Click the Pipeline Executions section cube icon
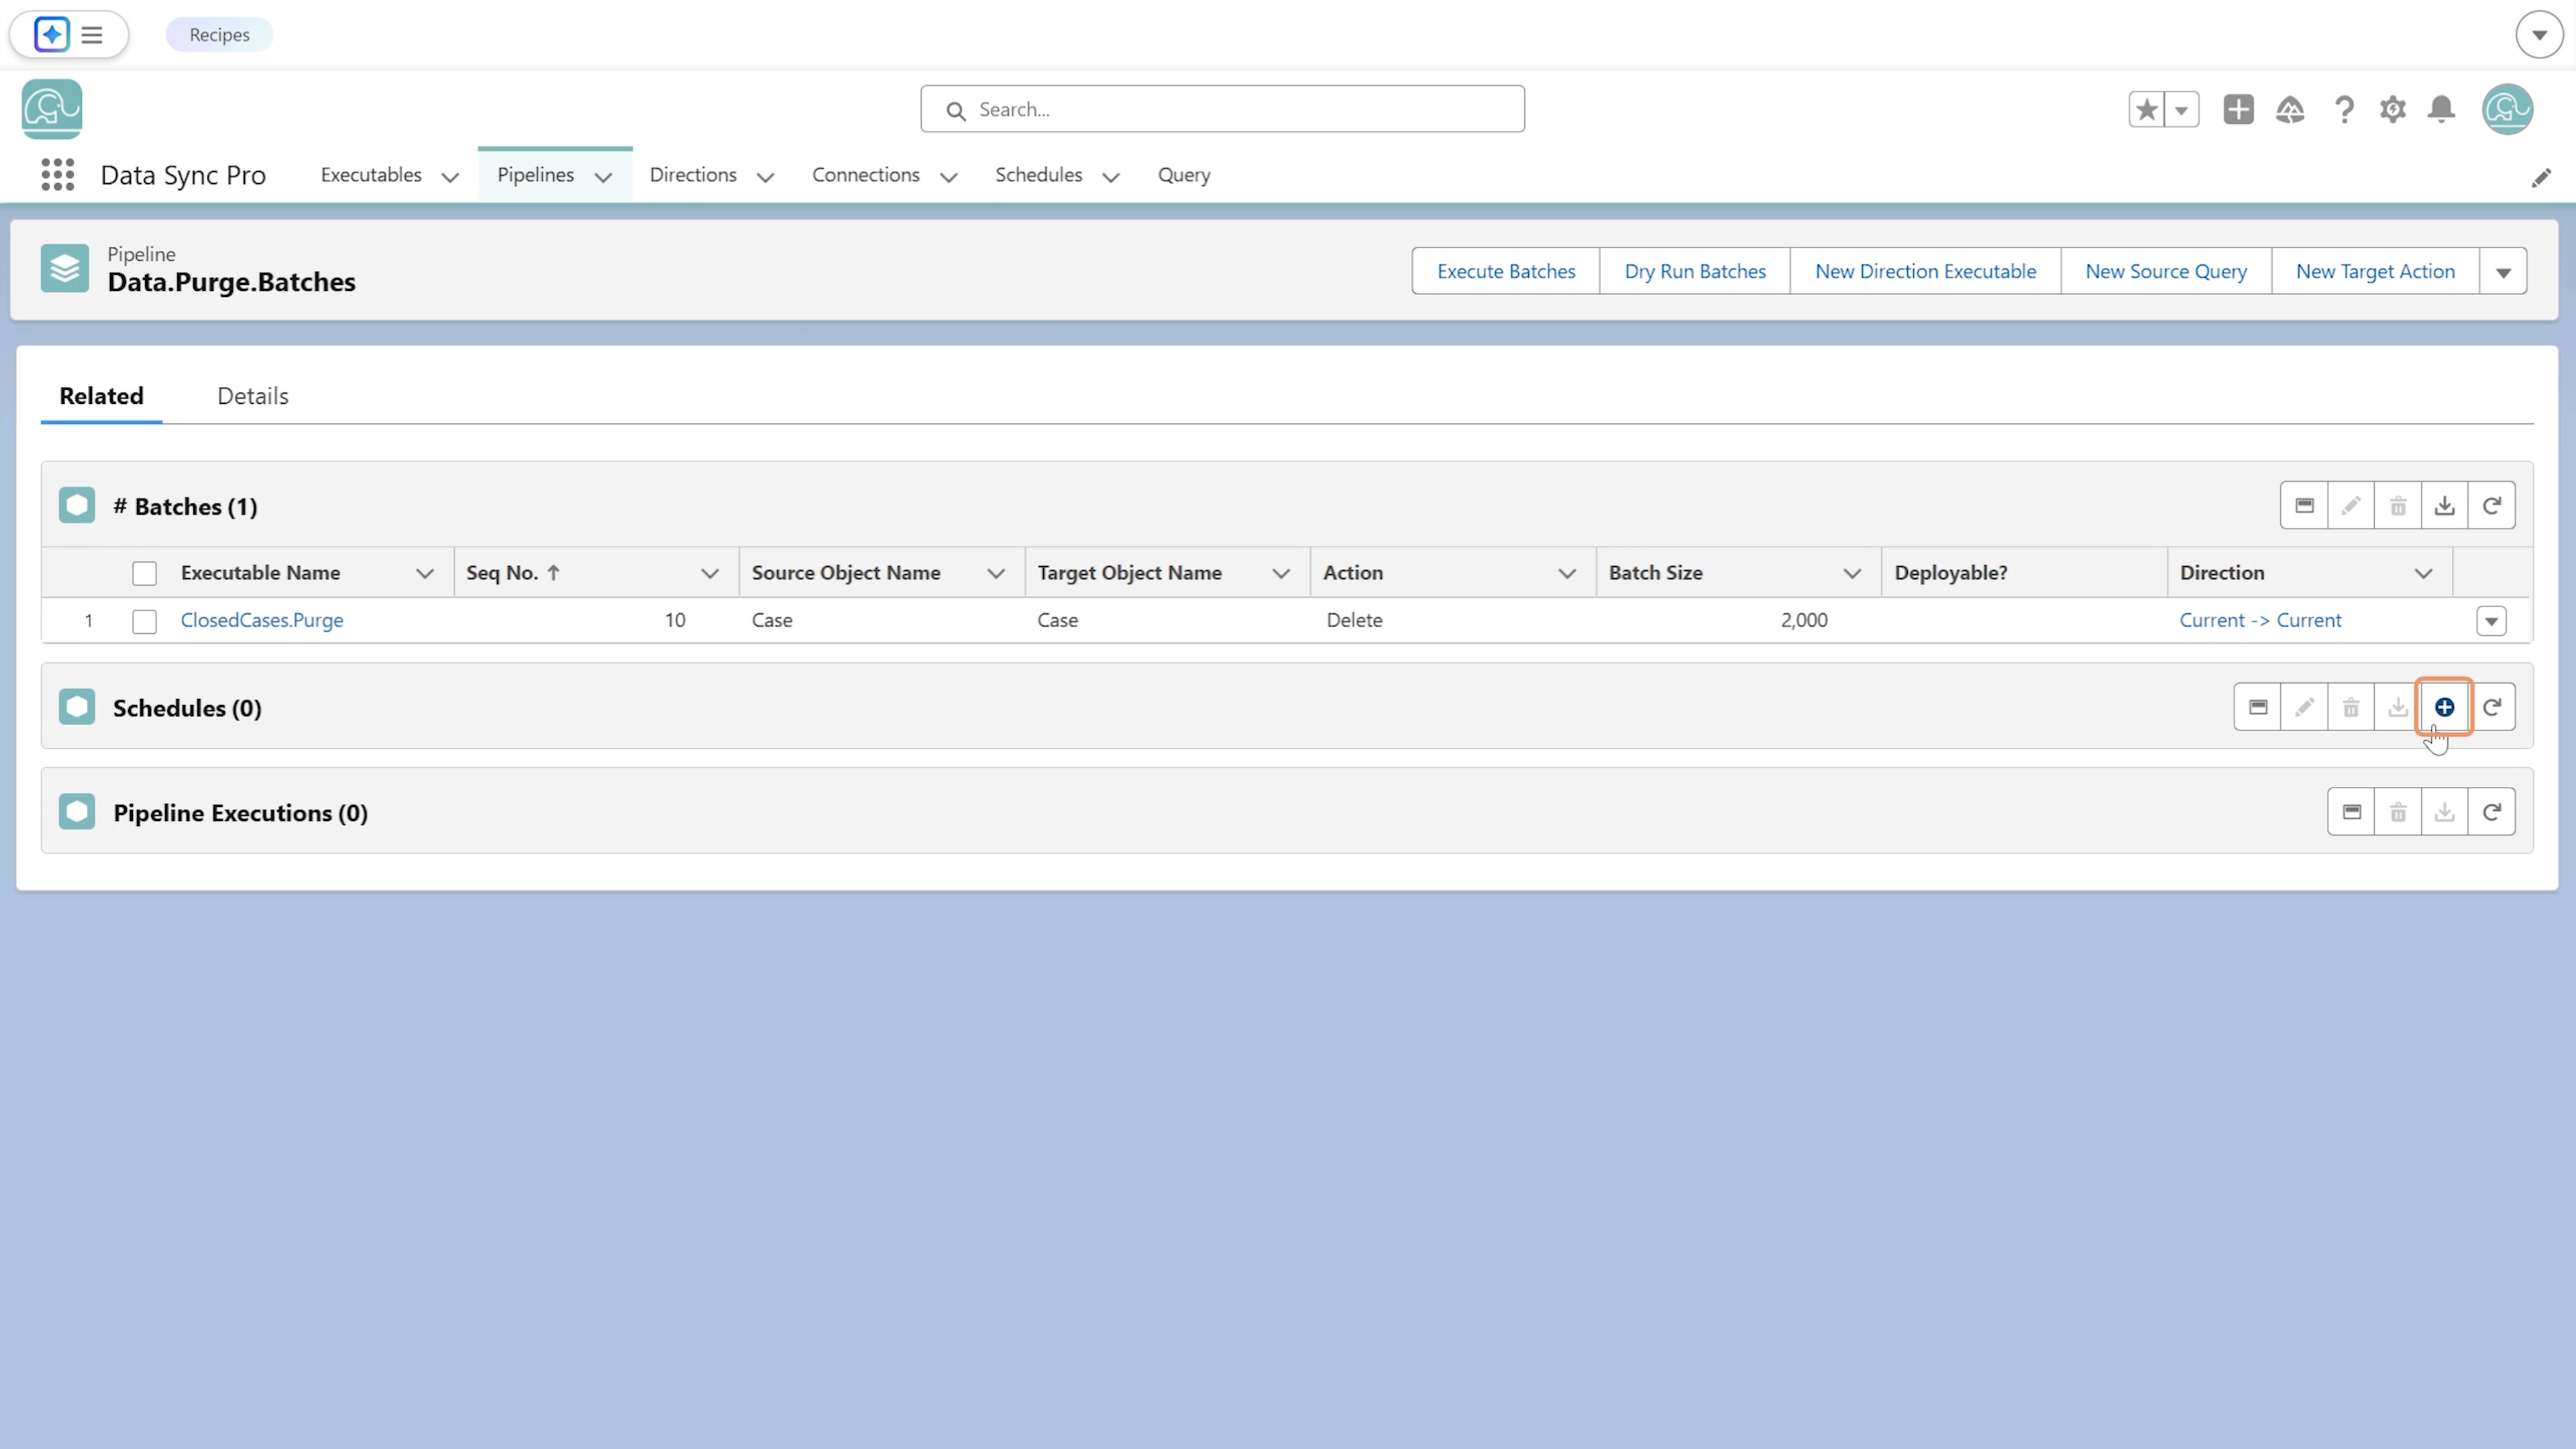Viewport: 2576px width, 1449px height. point(77,812)
